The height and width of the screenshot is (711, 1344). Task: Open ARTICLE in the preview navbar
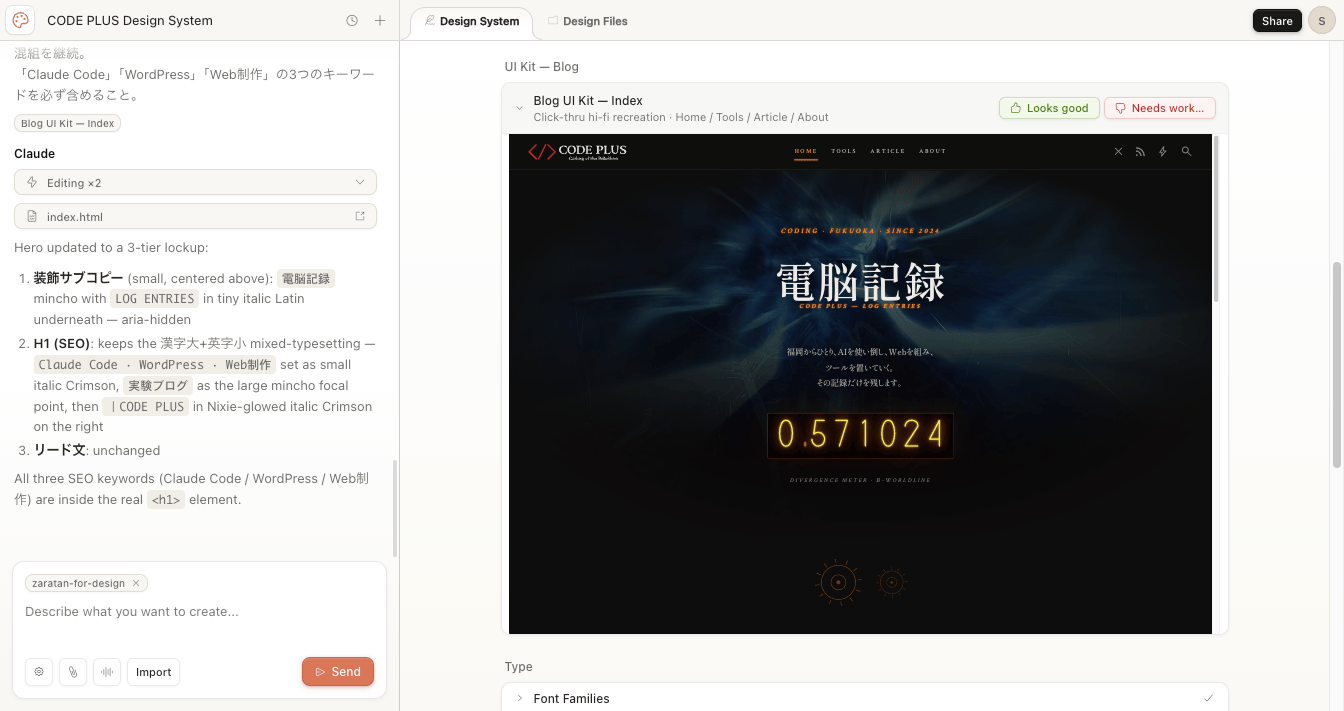pyautogui.click(x=887, y=151)
